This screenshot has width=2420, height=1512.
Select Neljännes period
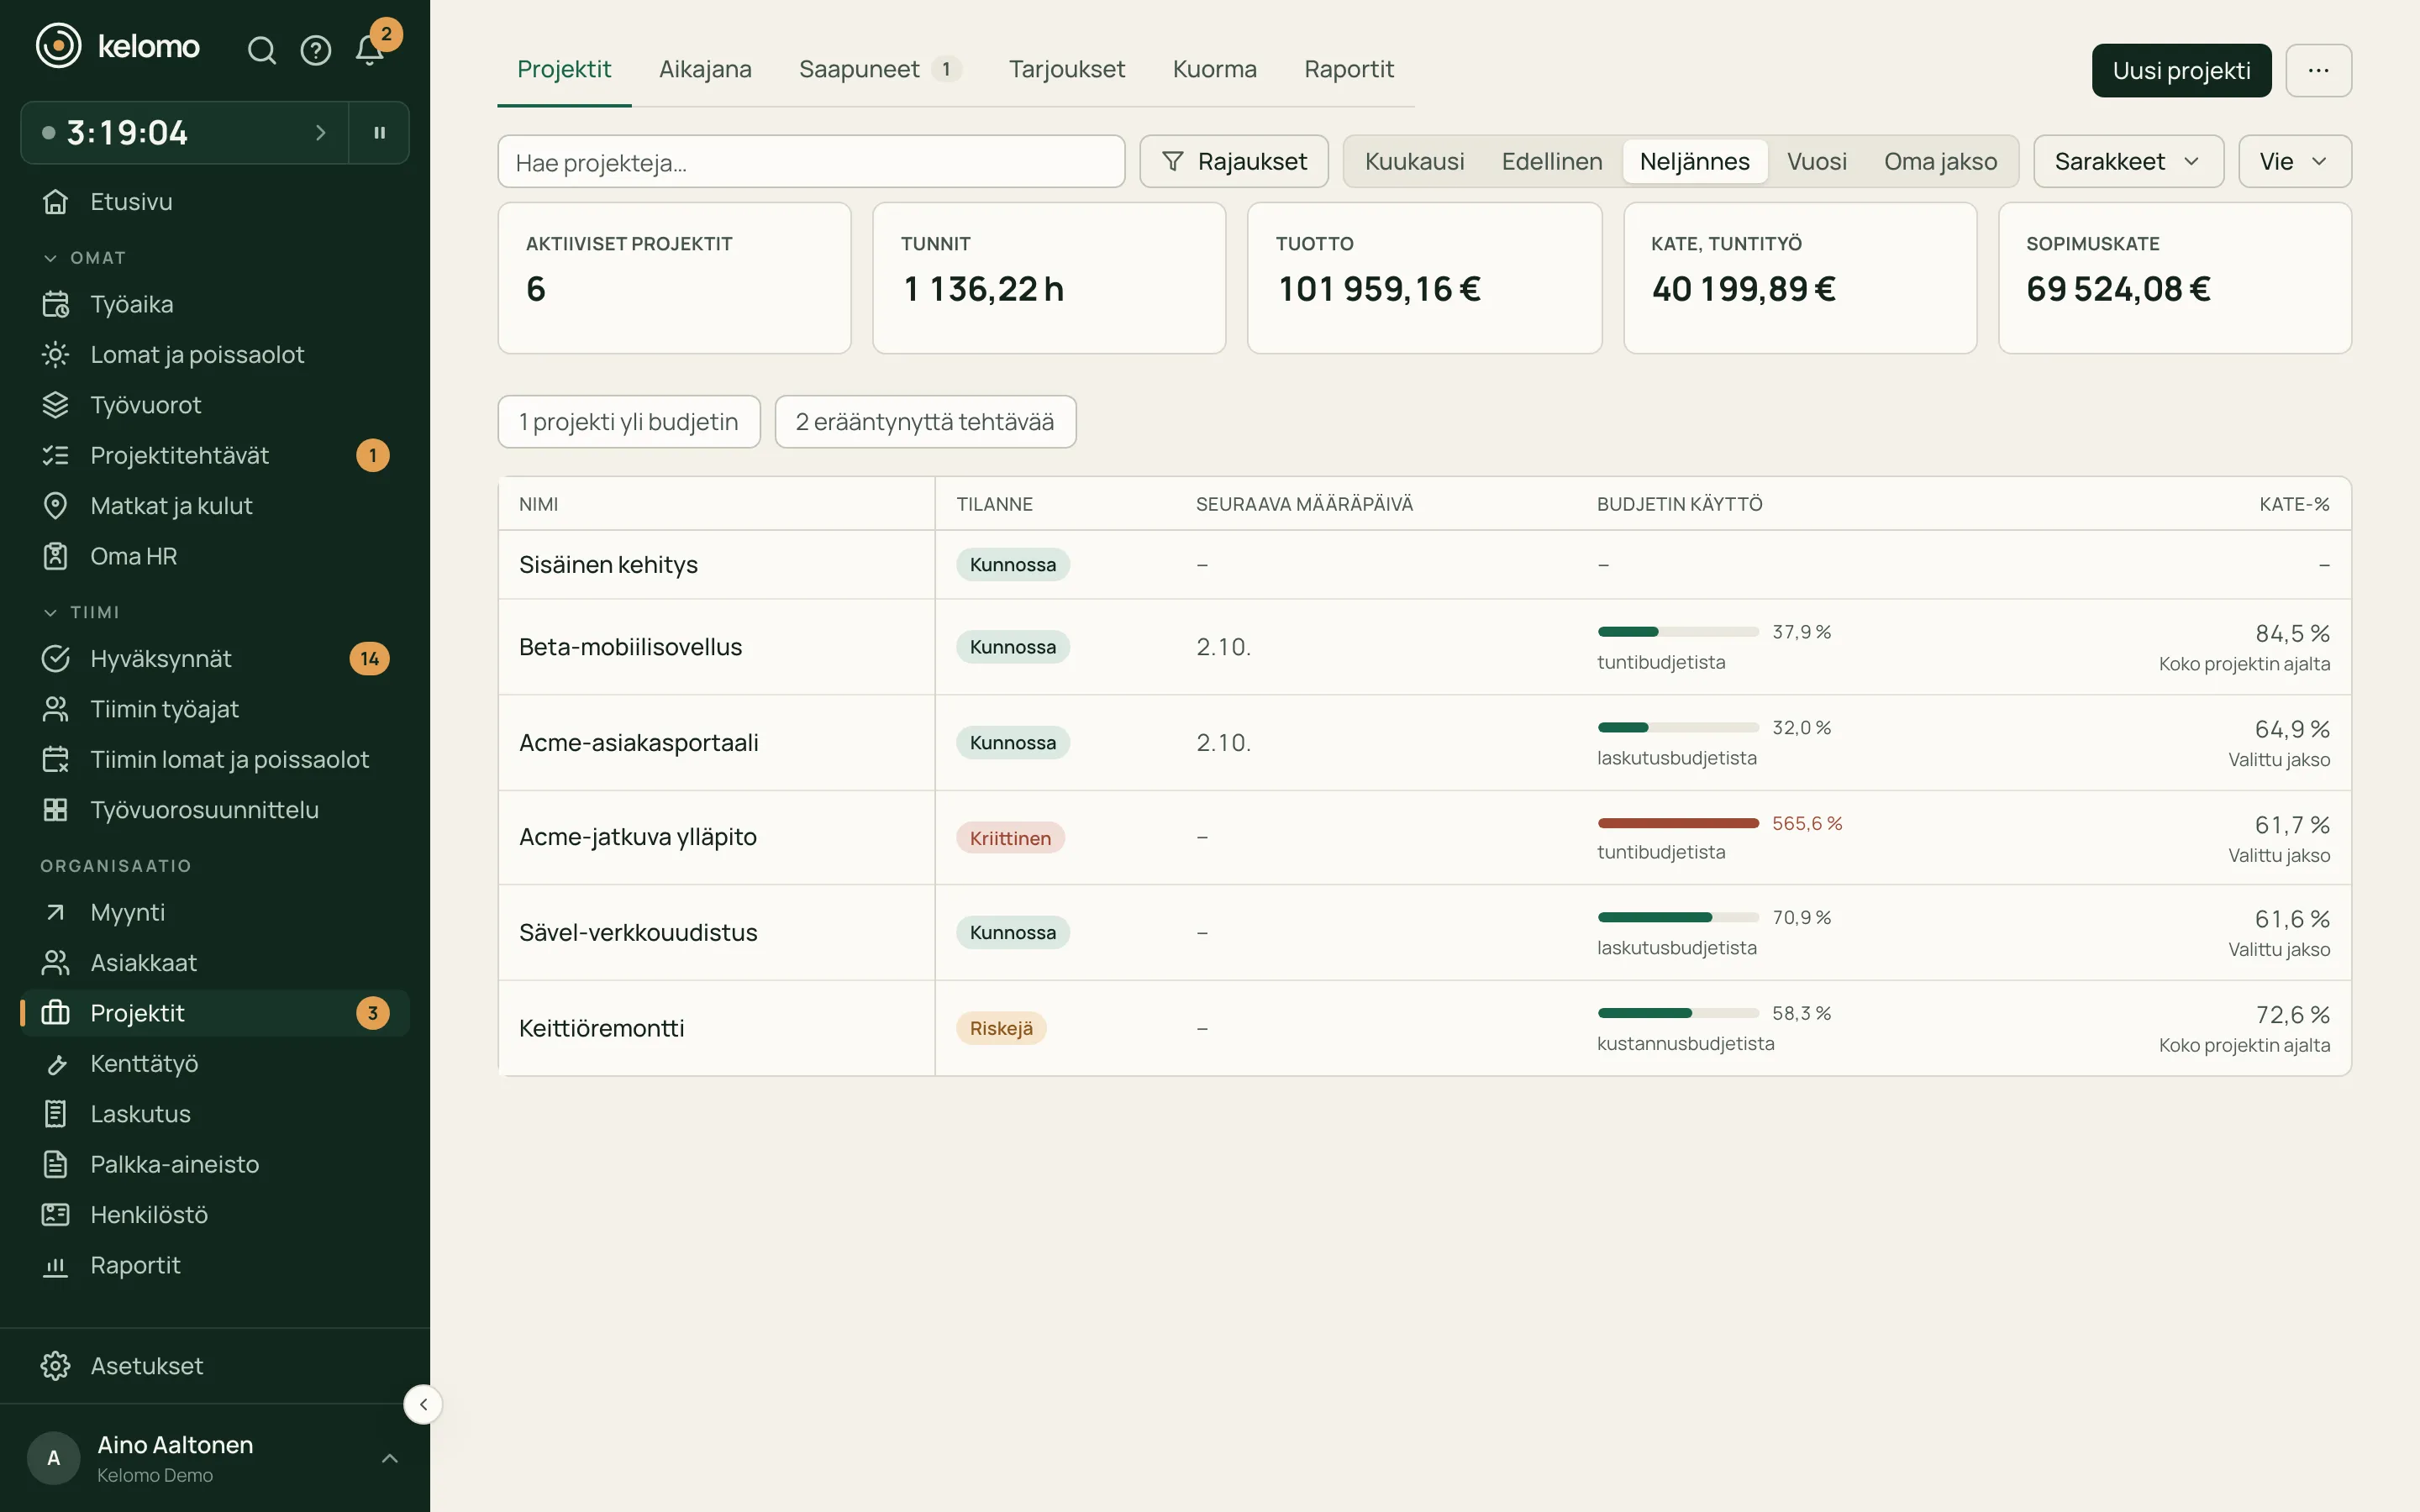(x=1695, y=161)
